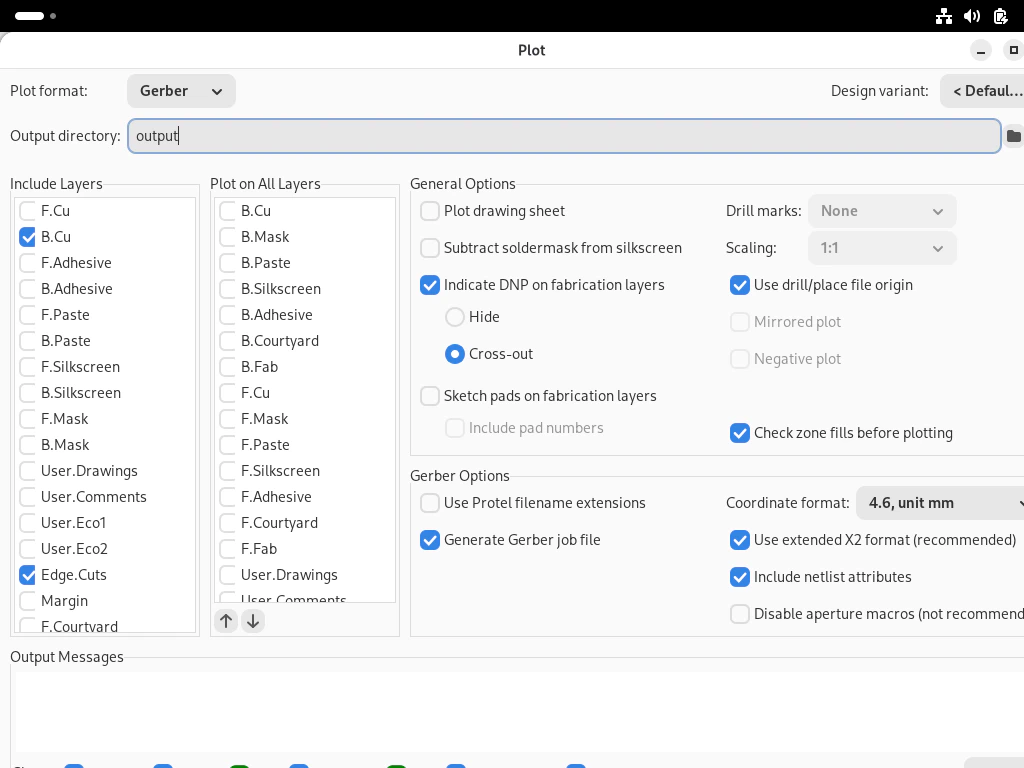Uncheck Check zone fills before plotting
The height and width of the screenshot is (768, 1024).
(739, 433)
